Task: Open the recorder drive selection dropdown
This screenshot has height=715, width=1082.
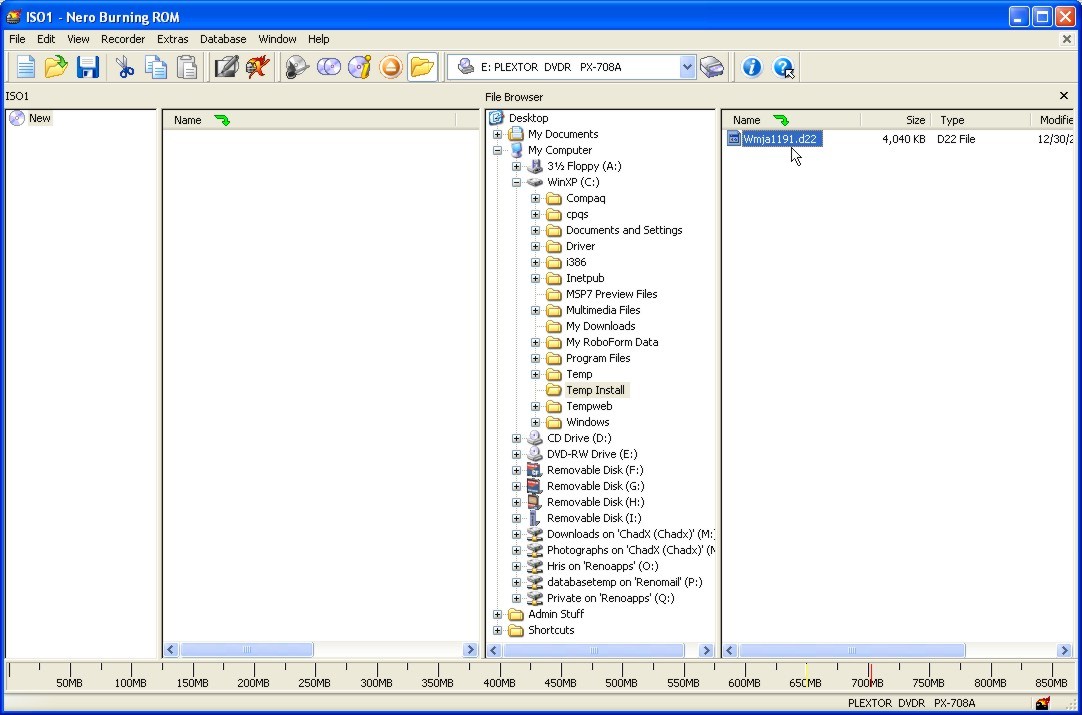Action: point(687,67)
